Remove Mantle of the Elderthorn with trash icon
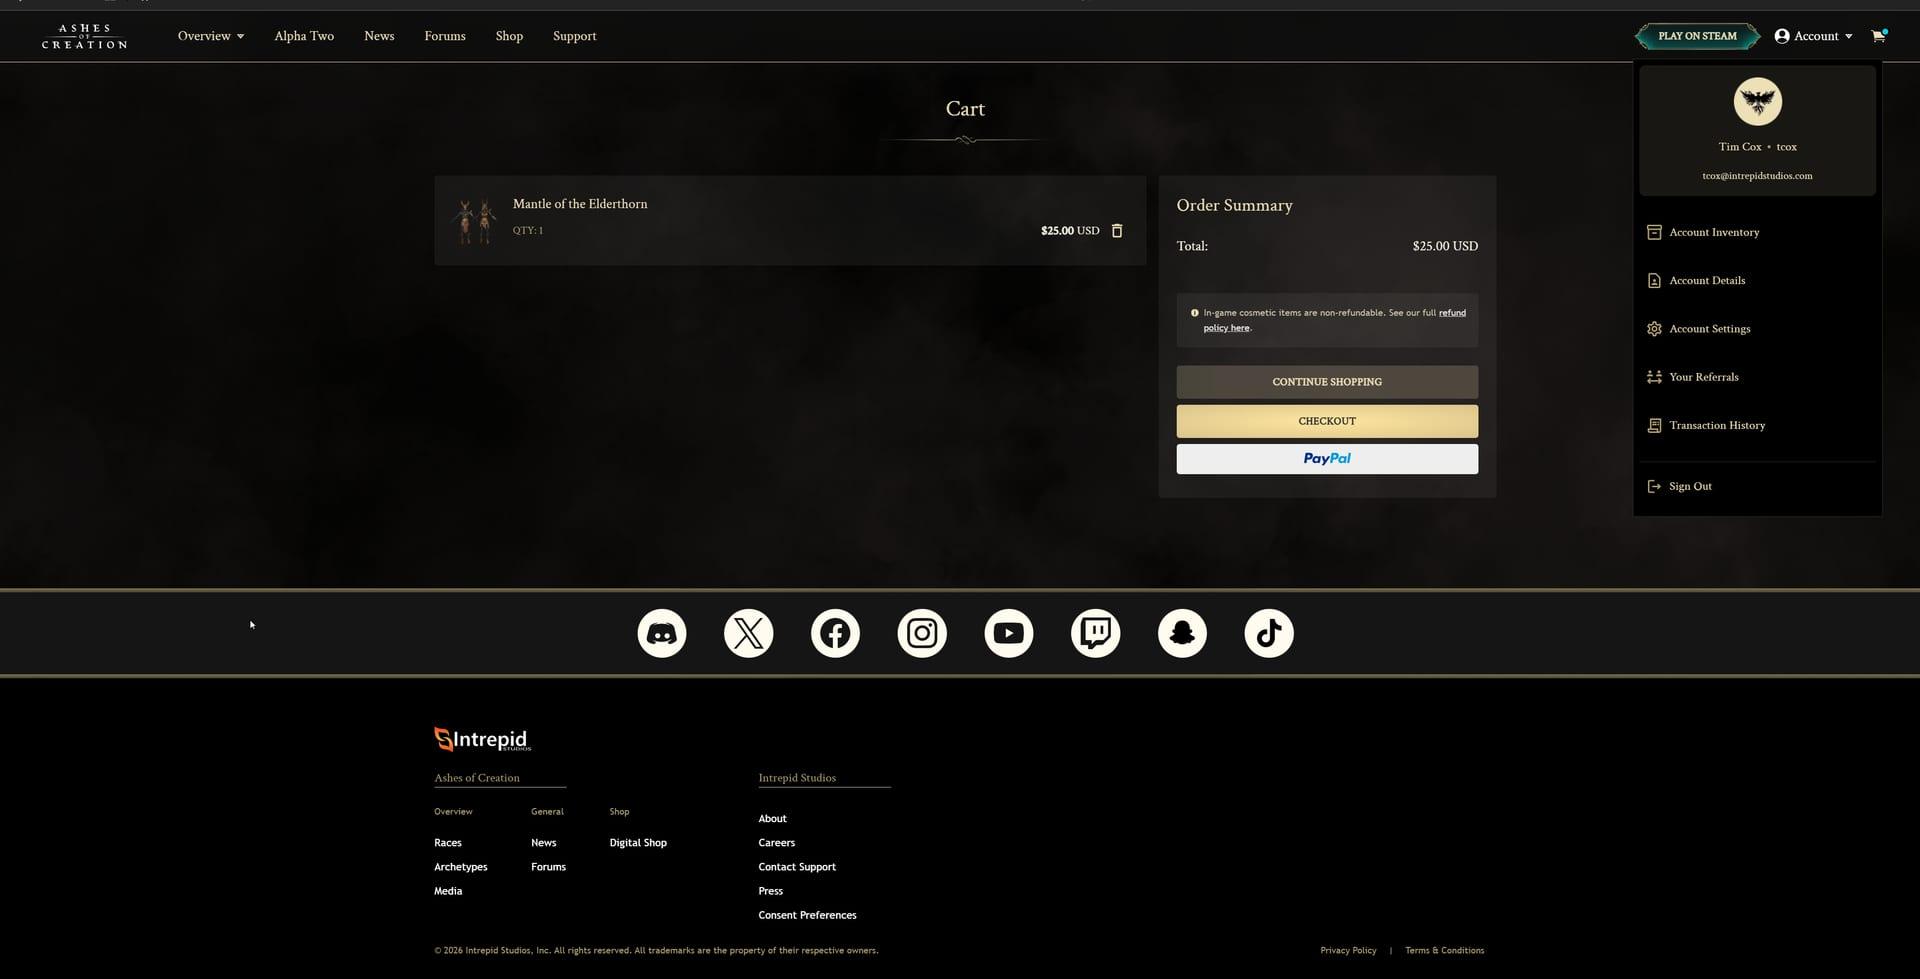The image size is (1920, 979). pos(1117,231)
